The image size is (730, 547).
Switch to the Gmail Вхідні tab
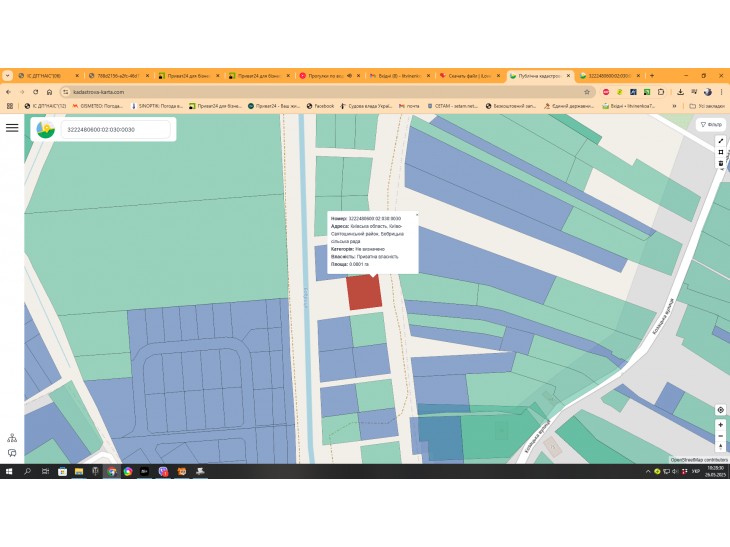click(399, 75)
